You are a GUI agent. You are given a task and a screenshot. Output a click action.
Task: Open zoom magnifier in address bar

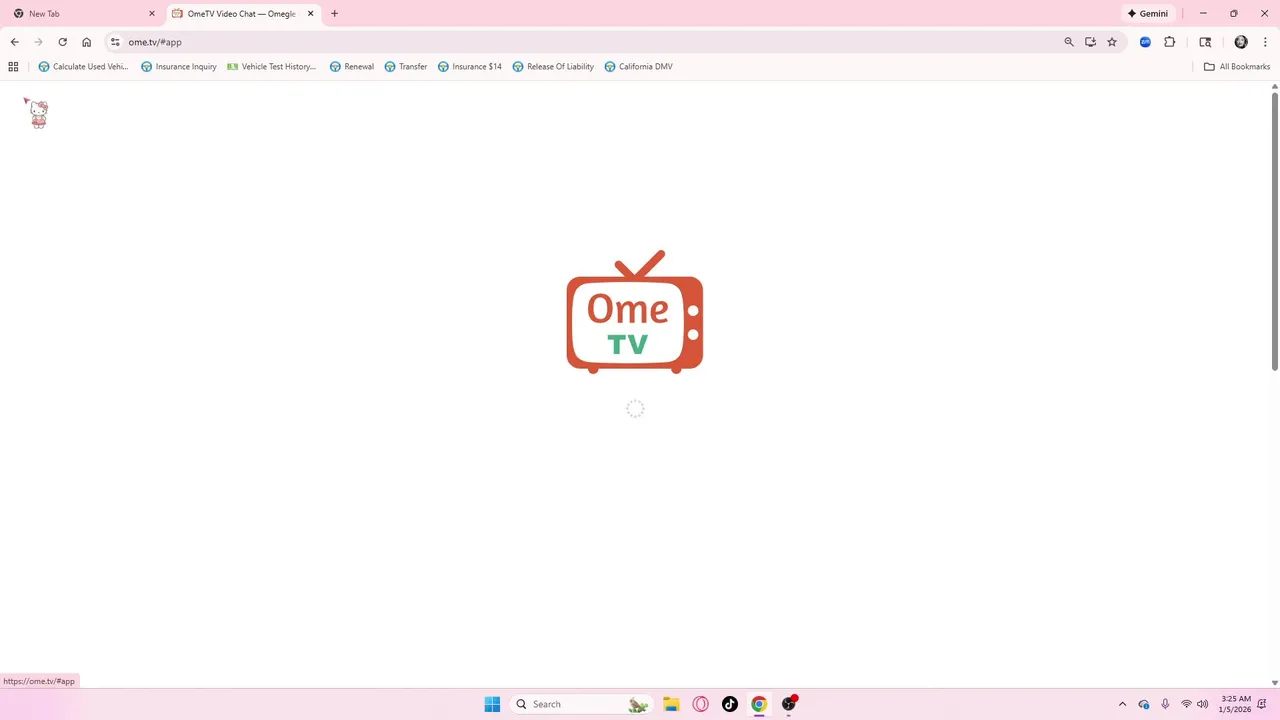[1068, 42]
